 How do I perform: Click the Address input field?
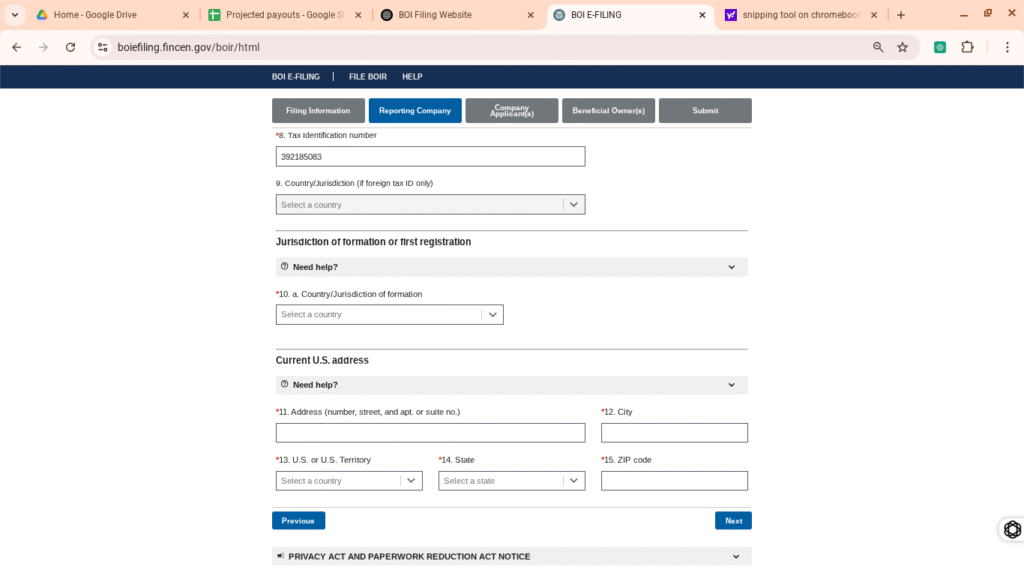[430, 433]
